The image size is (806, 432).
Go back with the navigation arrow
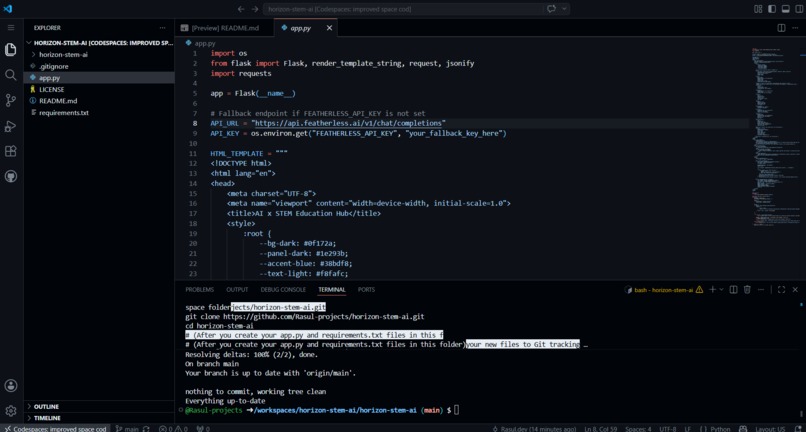coord(241,9)
